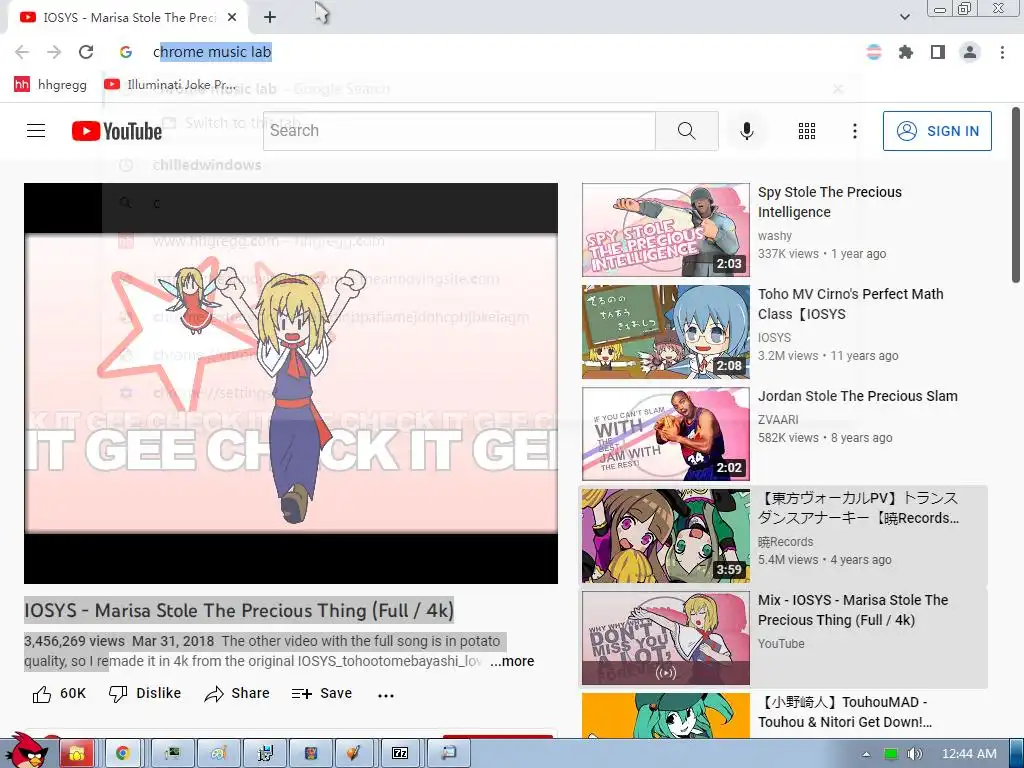Image resolution: width=1024 pixels, height=768 pixels.
Task: Click the Google icon in address bar
Action: pos(126,52)
